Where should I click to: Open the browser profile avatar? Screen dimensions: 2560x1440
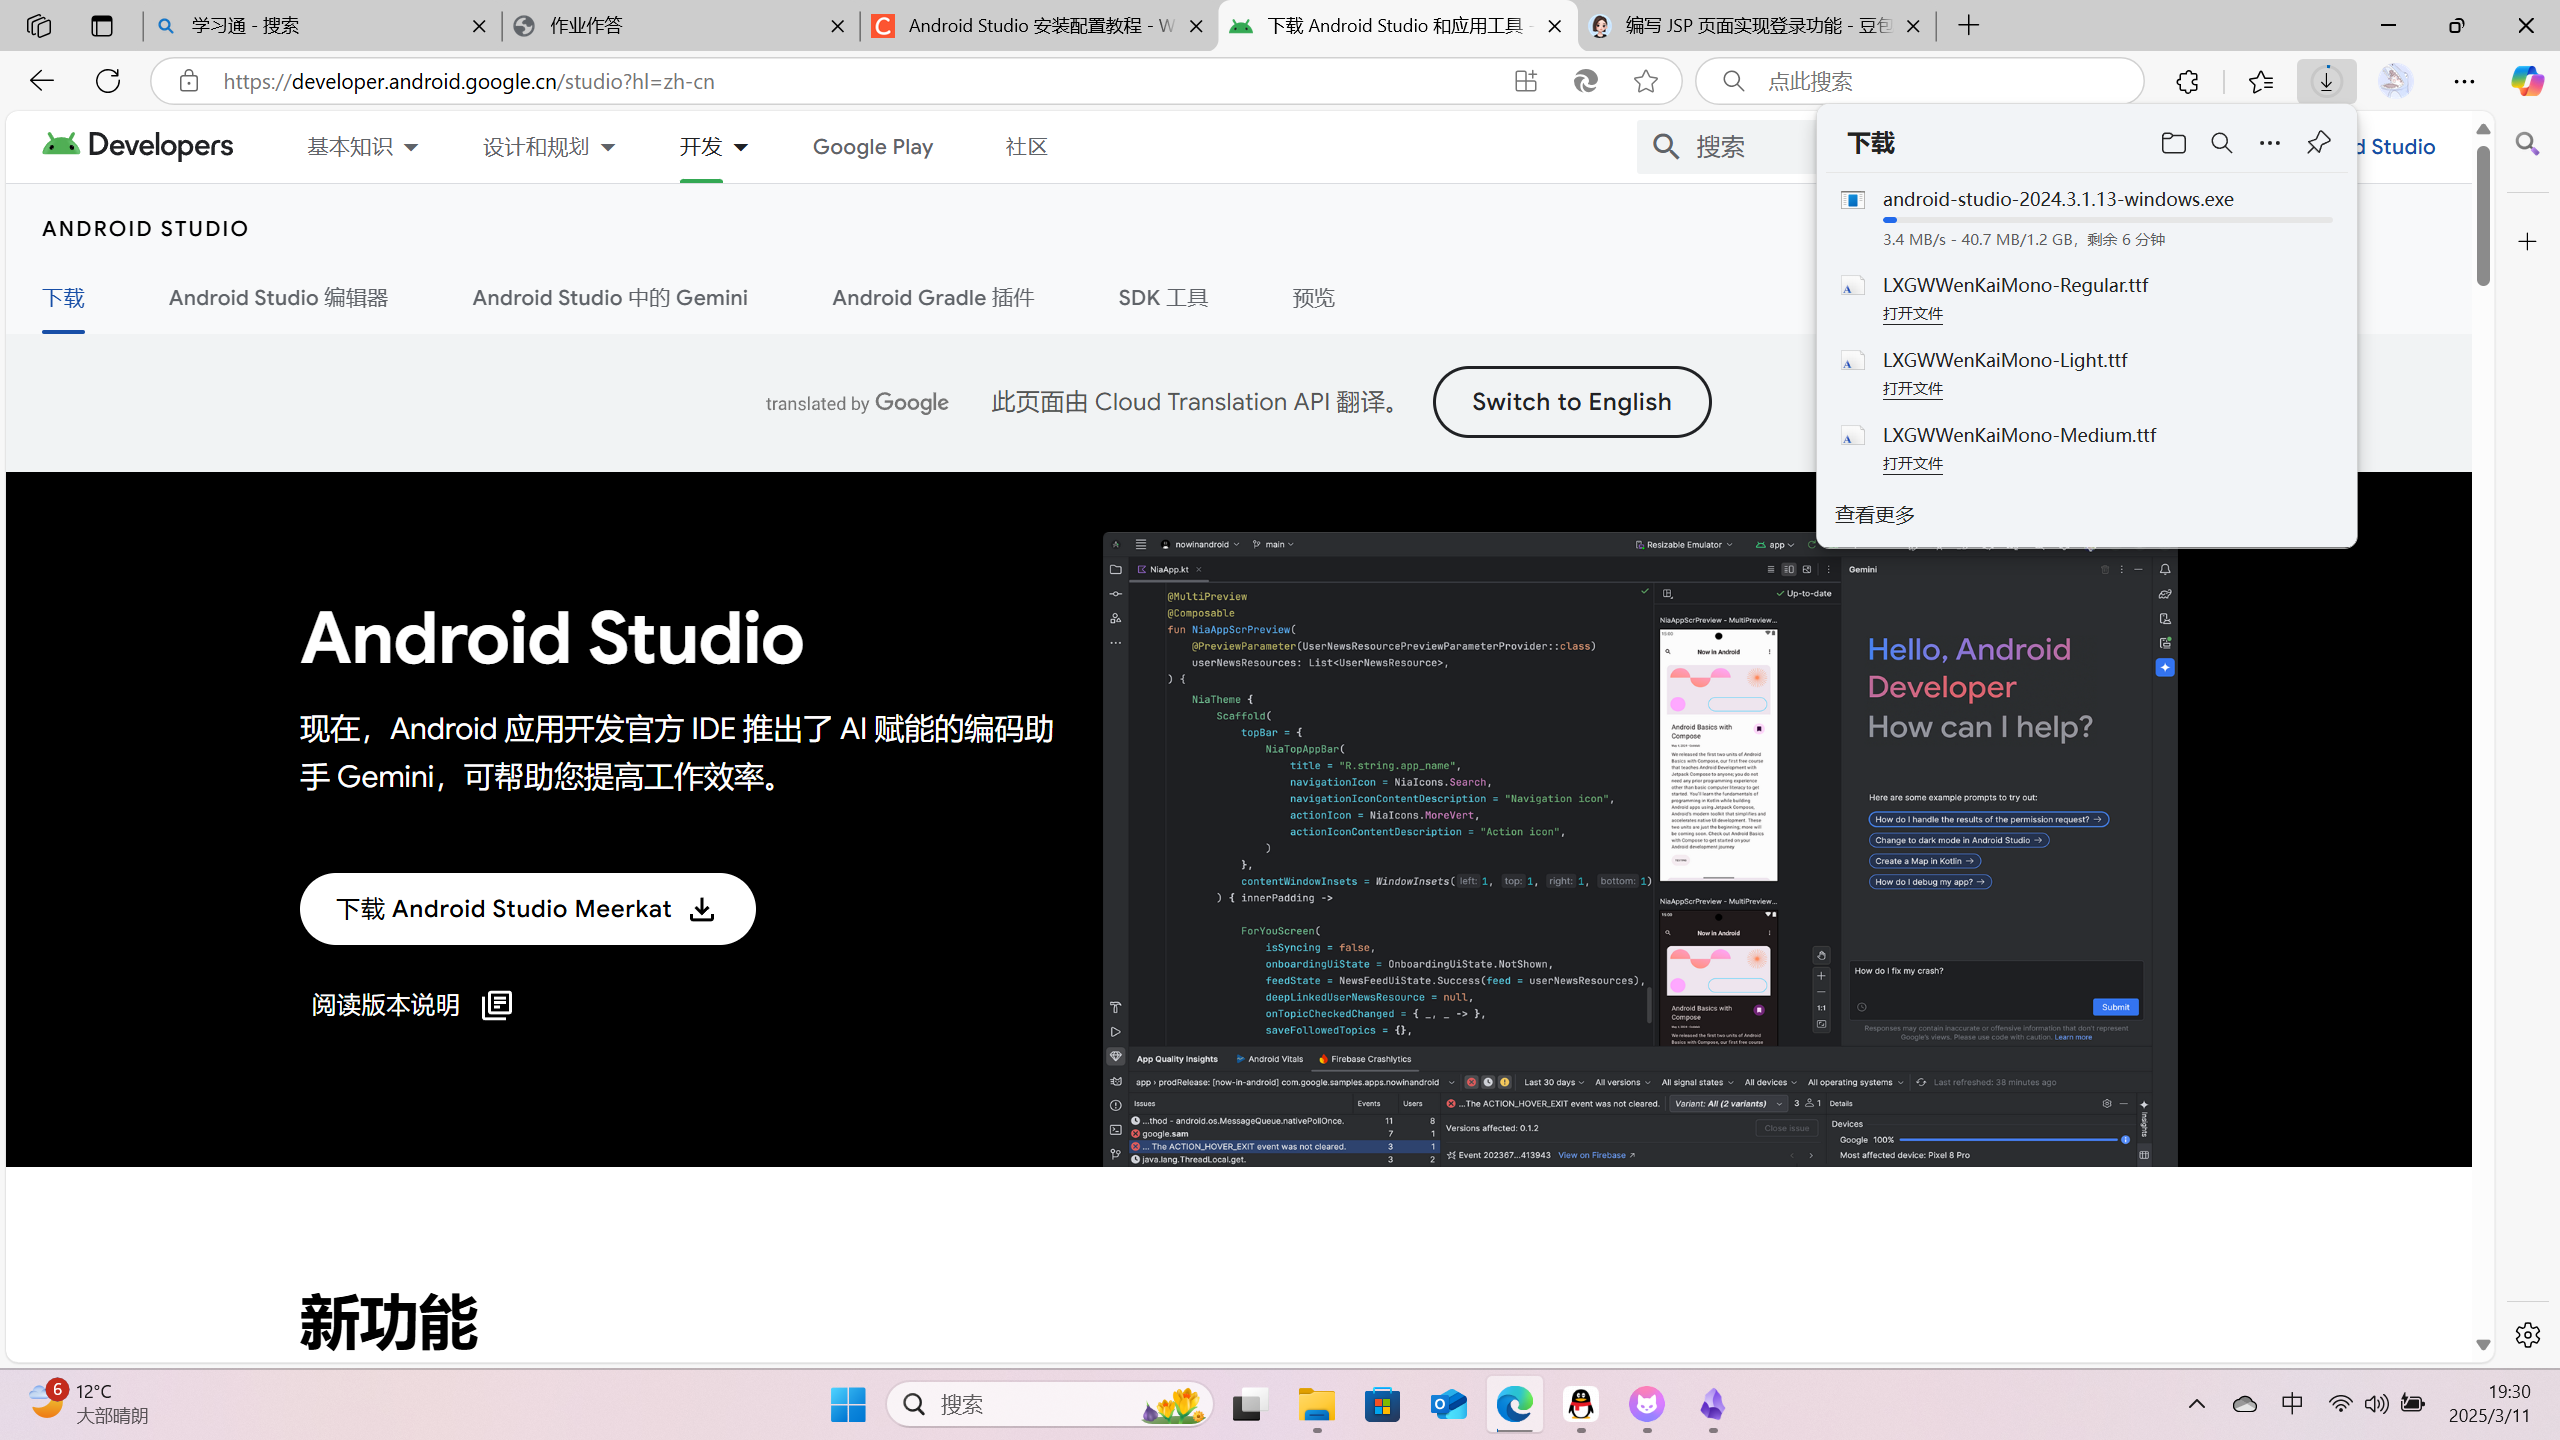point(2394,81)
